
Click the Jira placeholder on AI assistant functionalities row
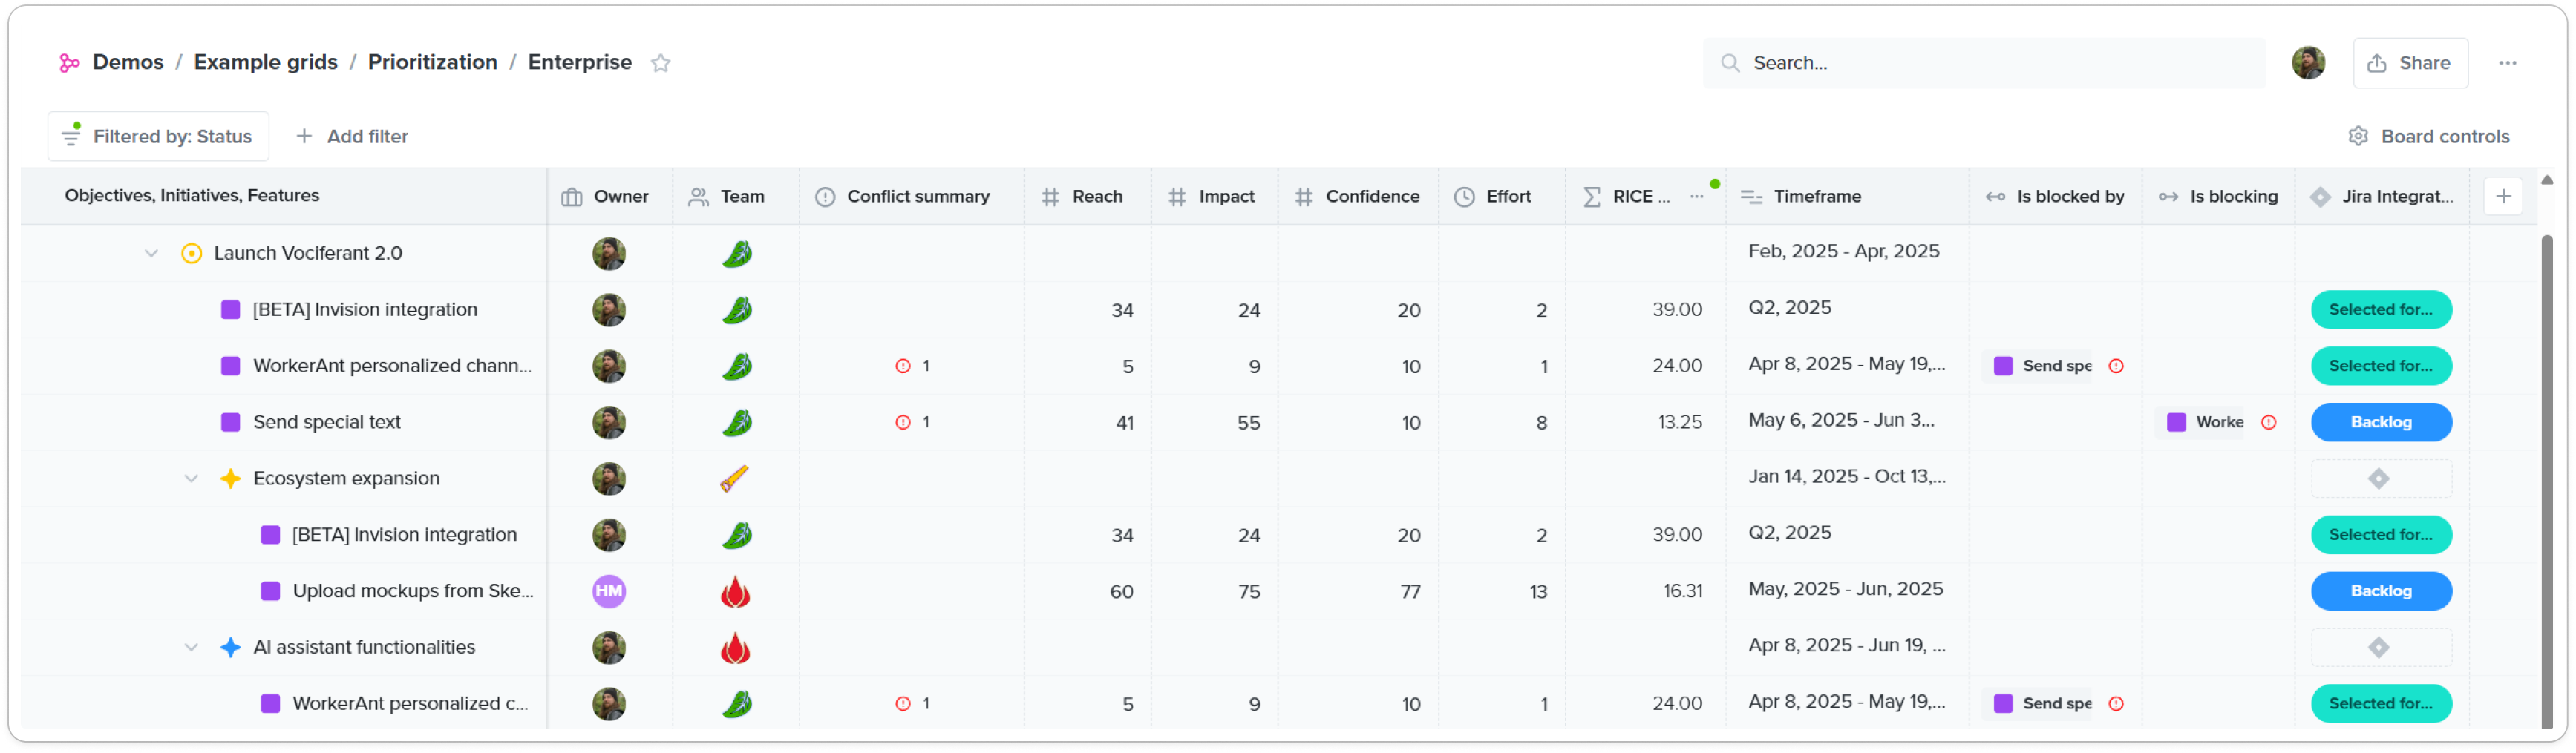coord(2380,647)
